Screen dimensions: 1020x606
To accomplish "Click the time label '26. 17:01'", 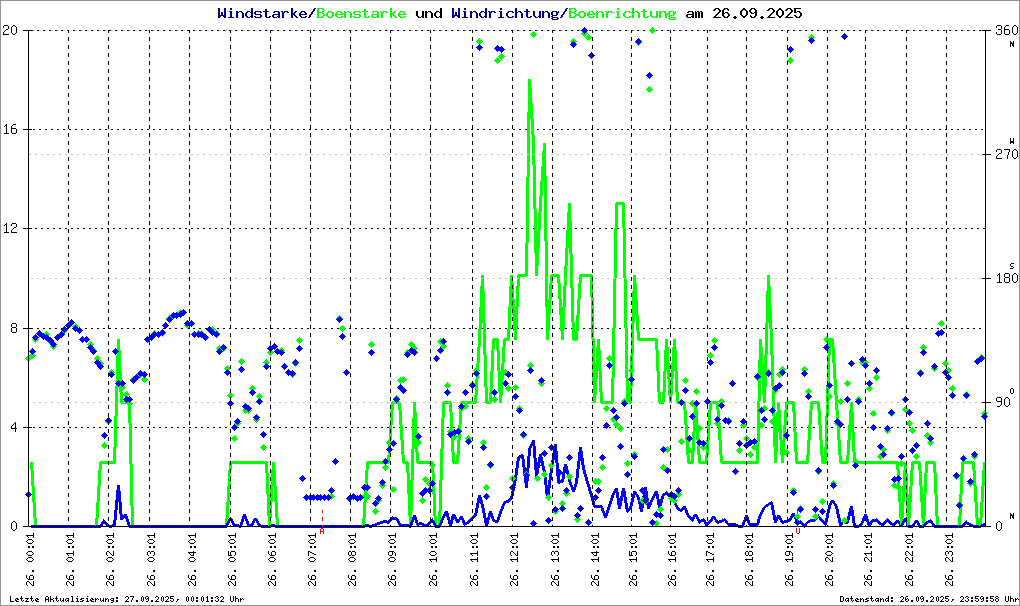I will [710, 559].
